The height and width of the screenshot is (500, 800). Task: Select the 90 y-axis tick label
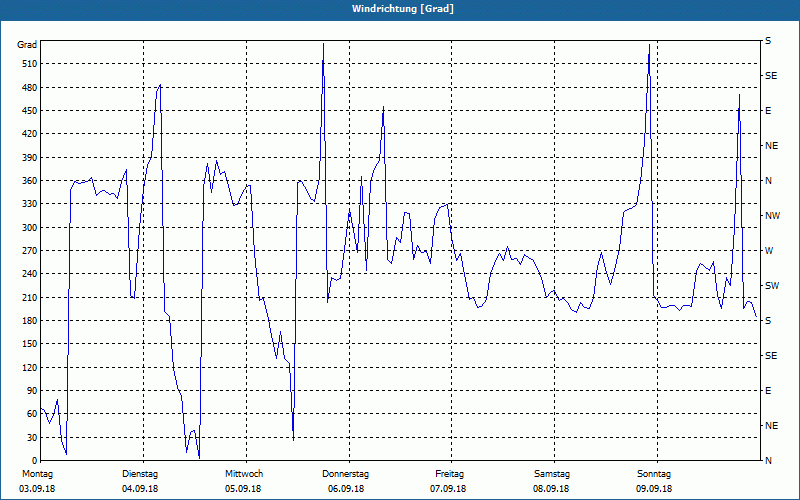click(x=32, y=391)
